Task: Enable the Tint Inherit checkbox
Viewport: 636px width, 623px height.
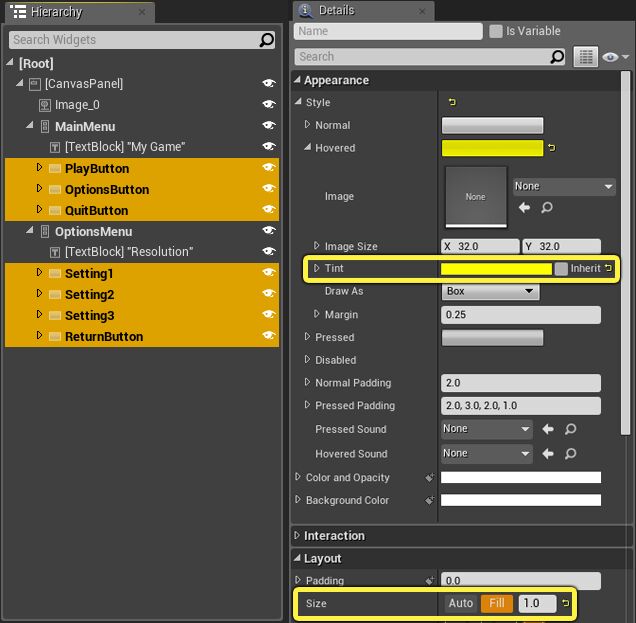Action: [x=561, y=269]
